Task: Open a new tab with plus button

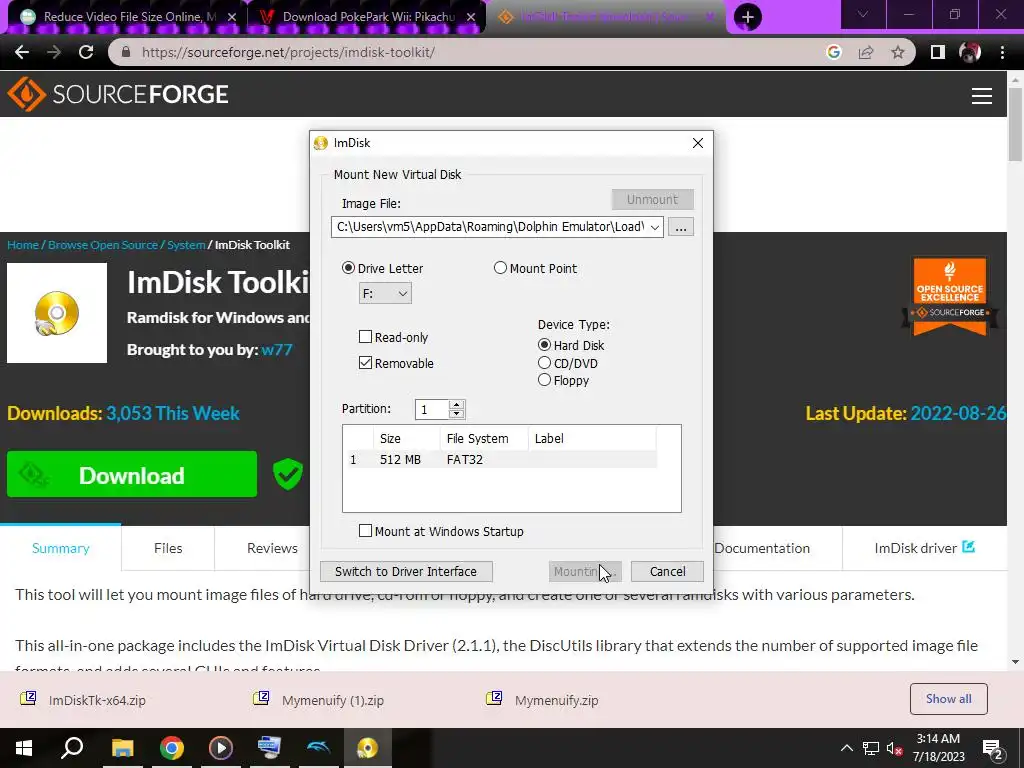Action: pyautogui.click(x=748, y=17)
